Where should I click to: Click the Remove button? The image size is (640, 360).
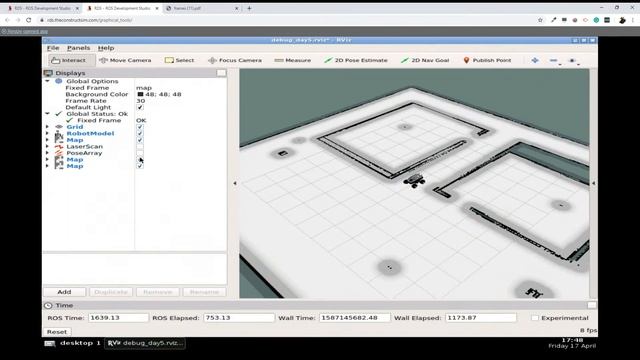pyautogui.click(x=158, y=292)
